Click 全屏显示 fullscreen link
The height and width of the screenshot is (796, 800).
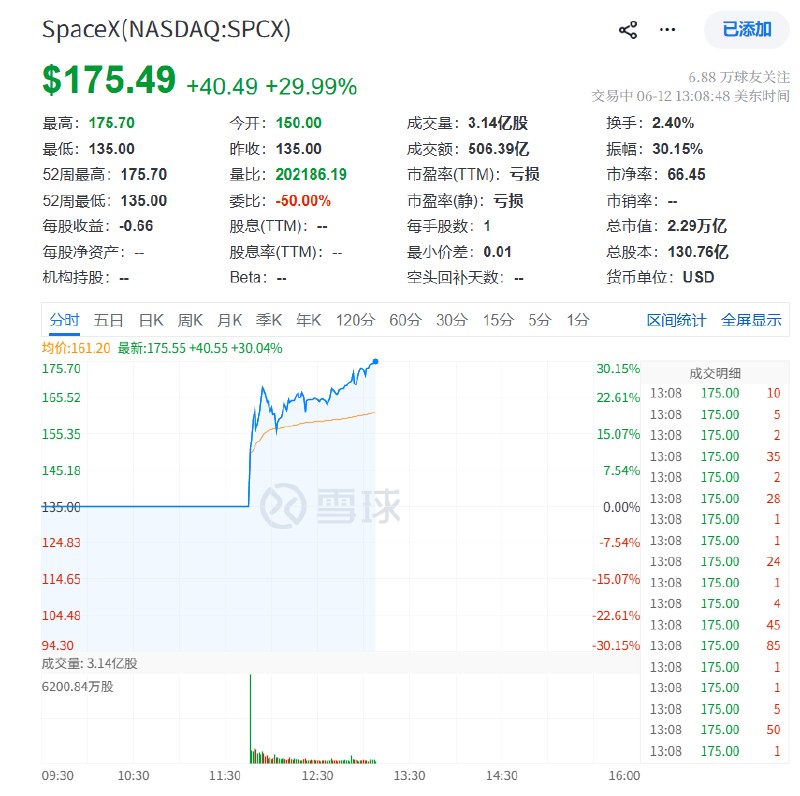point(751,320)
